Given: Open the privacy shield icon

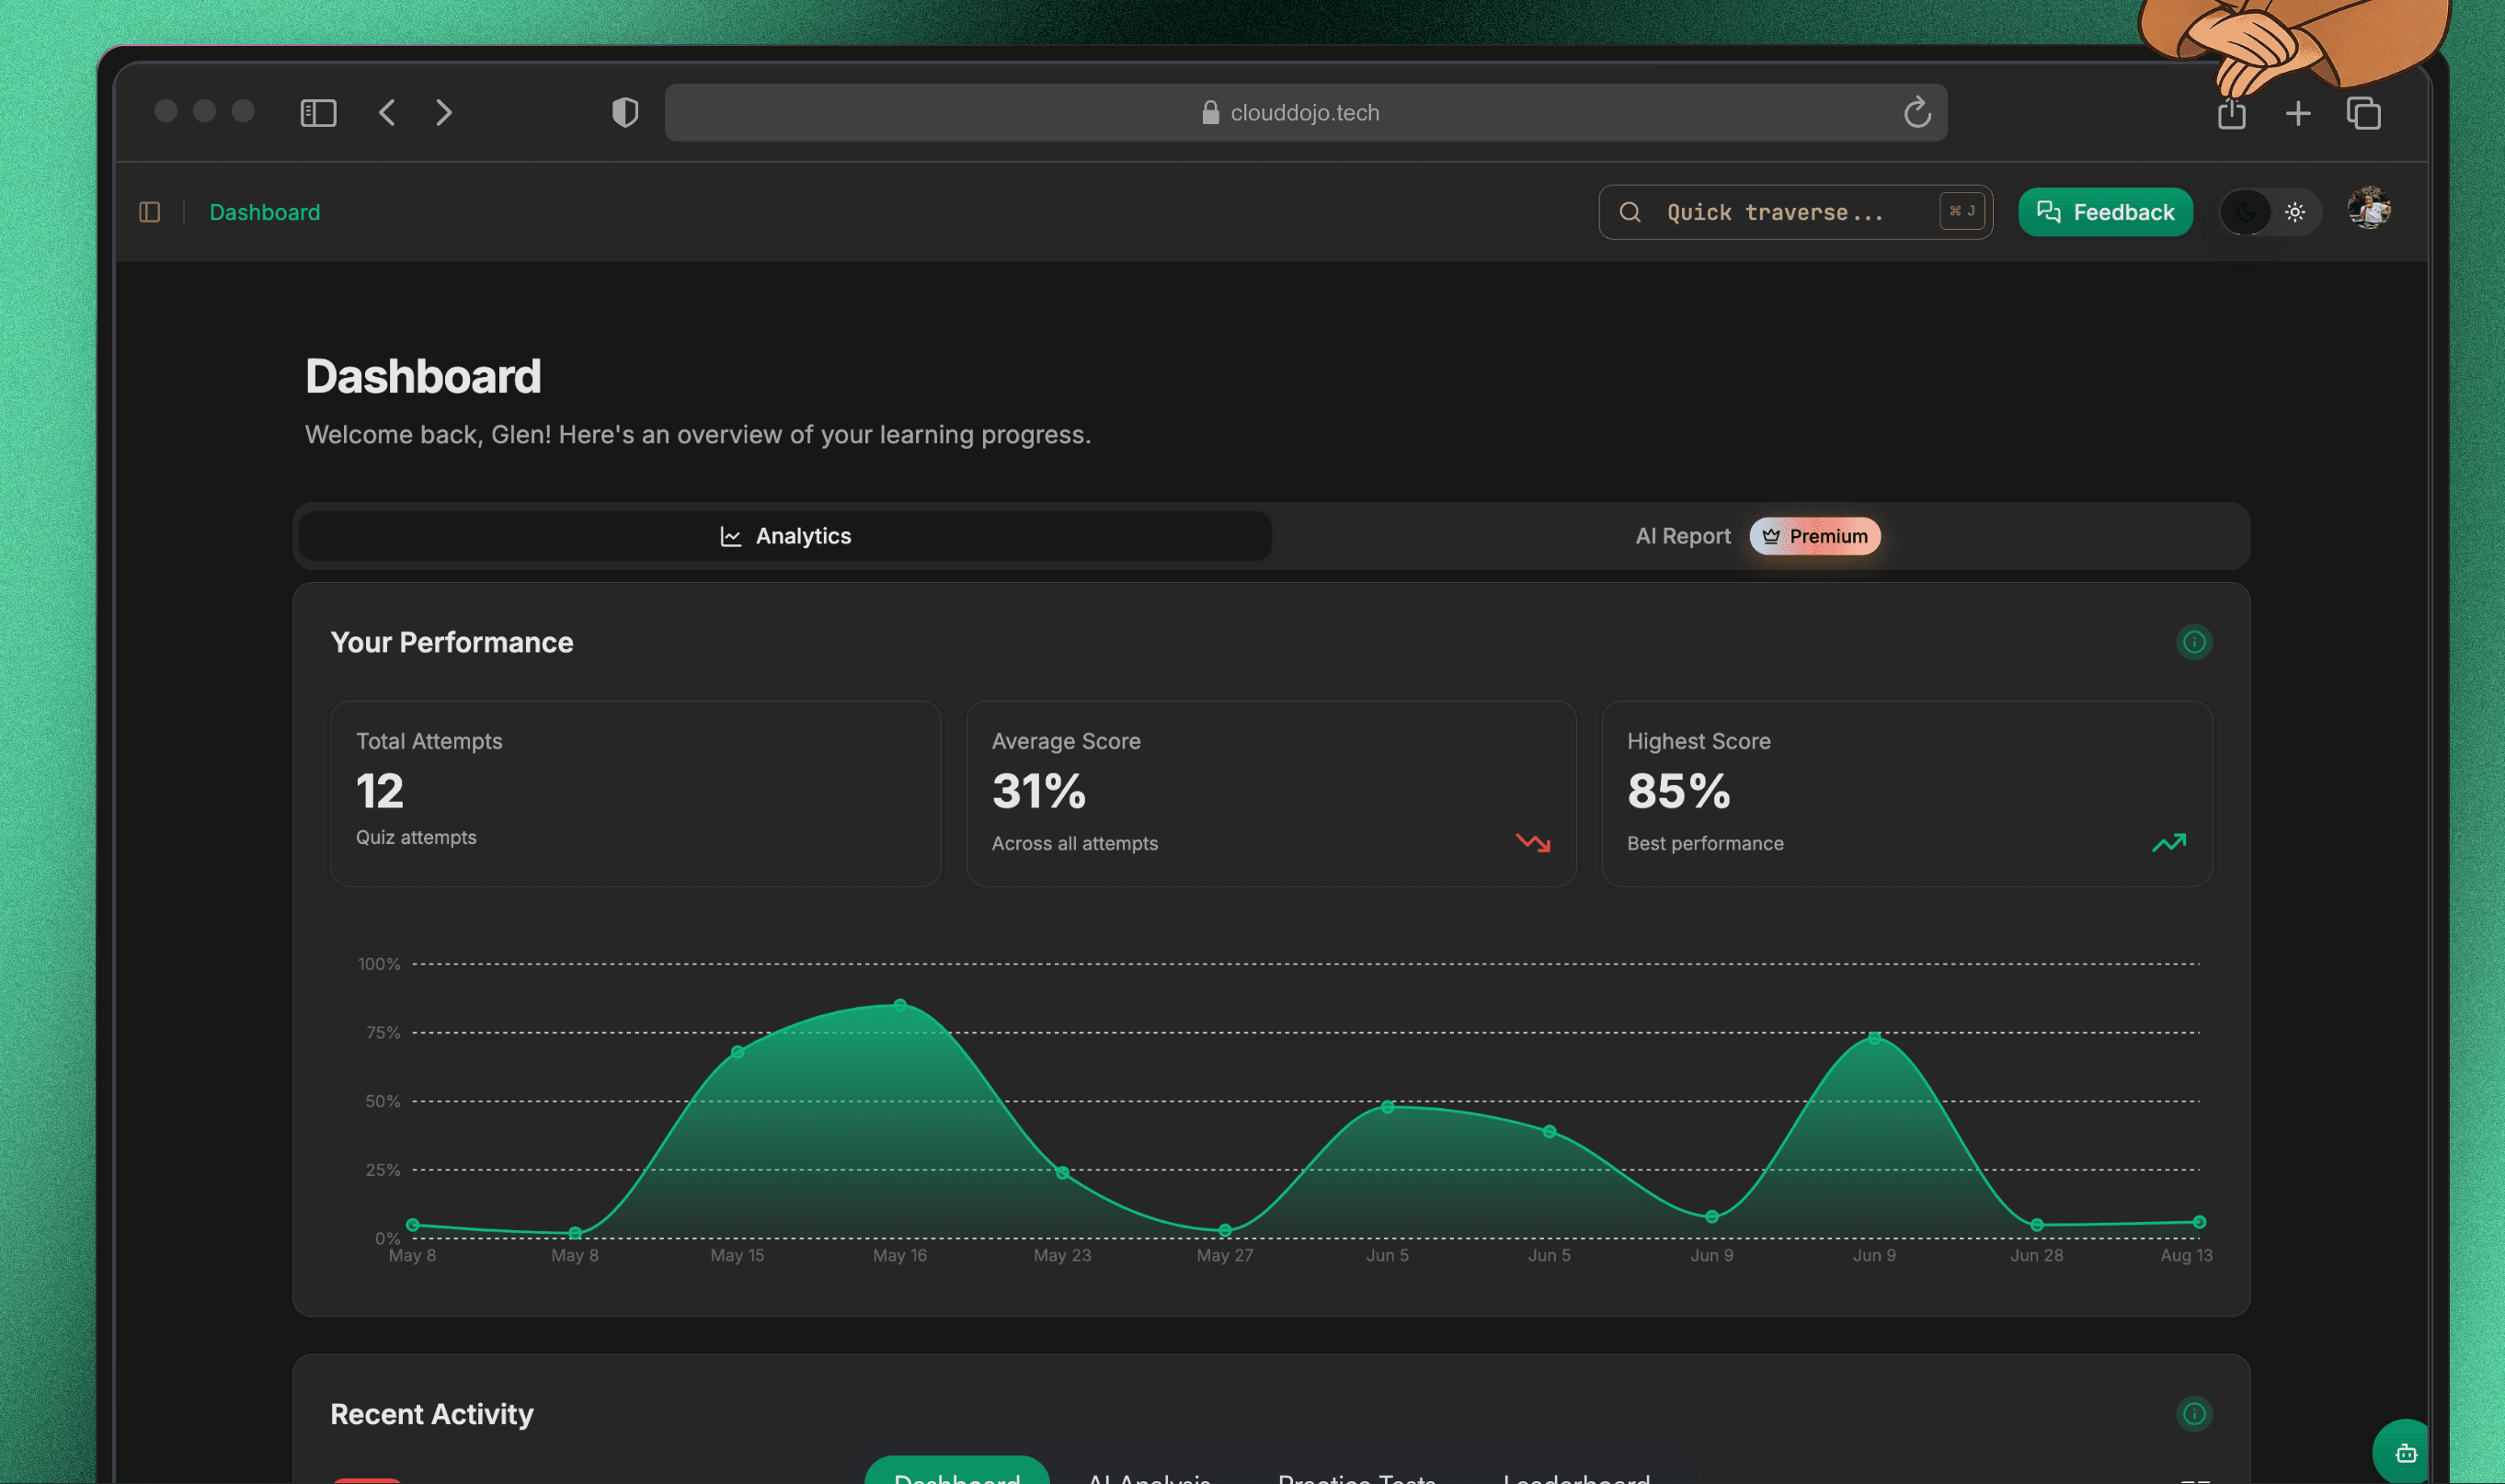Looking at the screenshot, I should pos(625,113).
